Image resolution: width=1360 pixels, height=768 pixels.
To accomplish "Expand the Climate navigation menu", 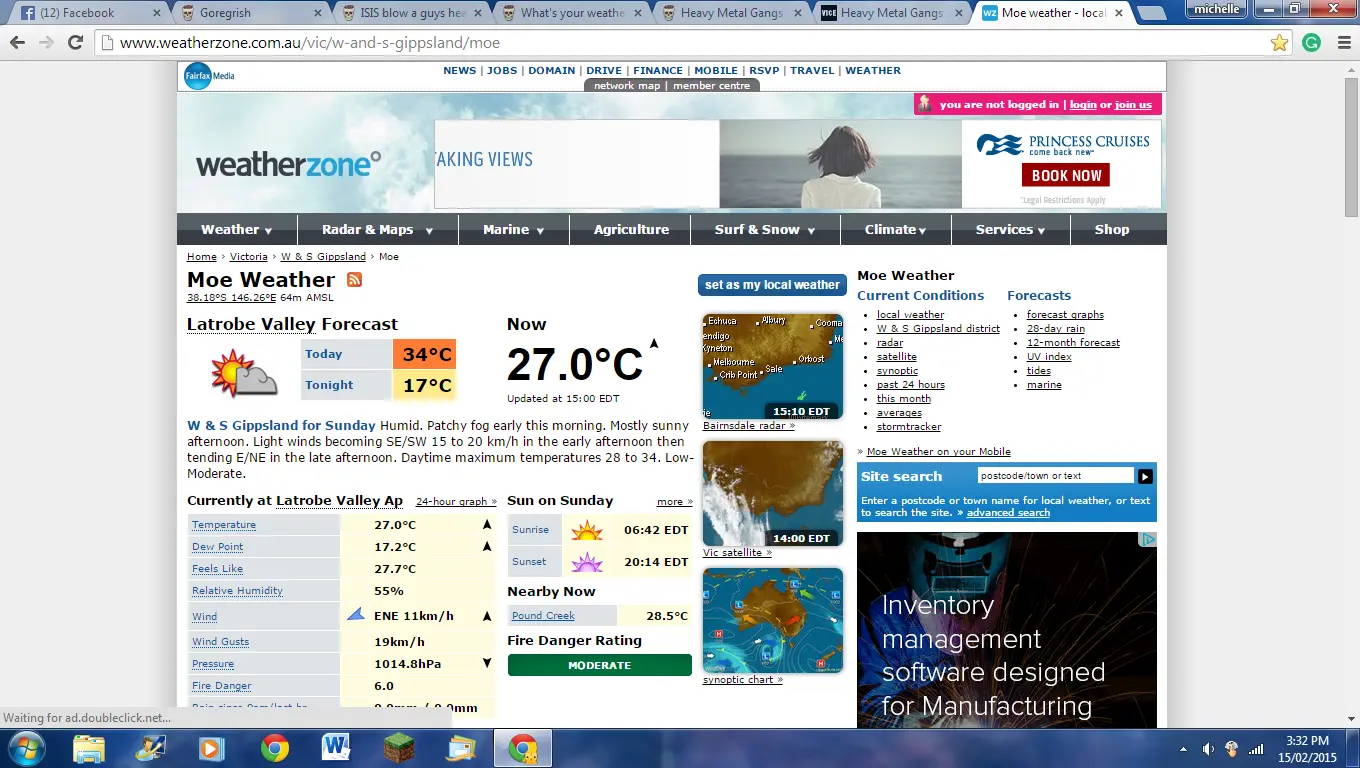I will tap(896, 229).
